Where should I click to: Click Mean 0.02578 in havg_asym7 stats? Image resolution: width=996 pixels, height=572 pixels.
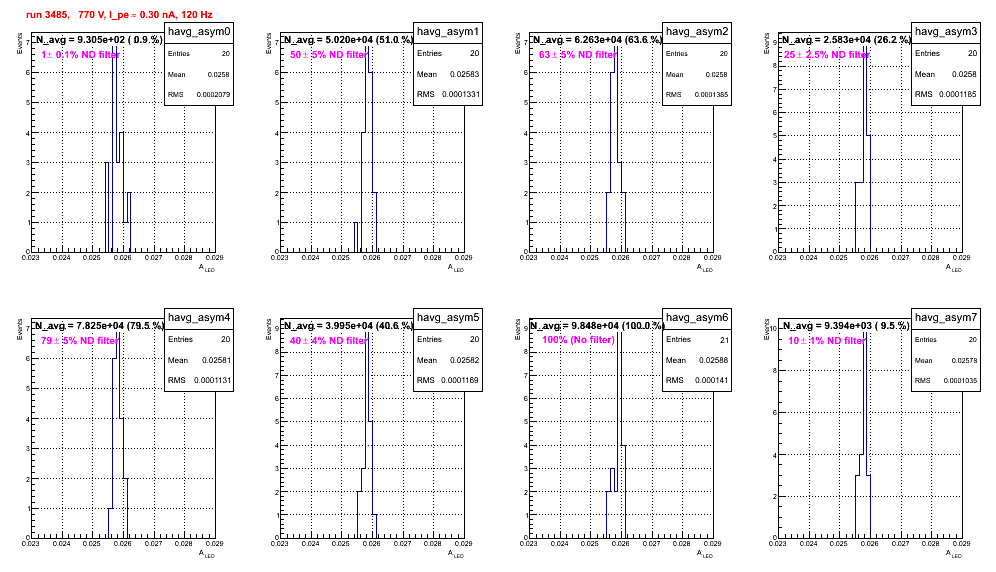click(946, 360)
